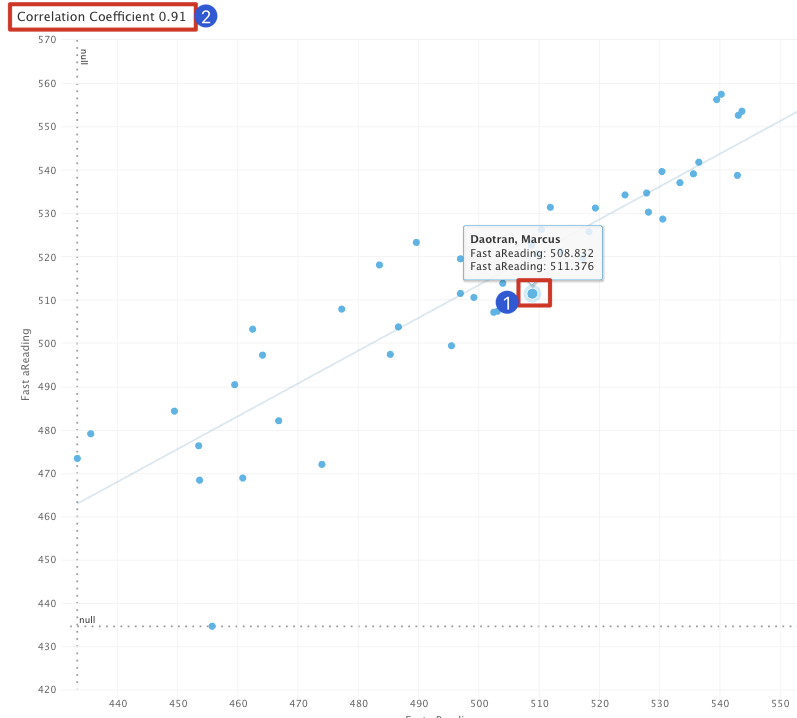The height and width of the screenshot is (718, 797).
Task: Click the y-axis tick label 460
Action: click(47, 517)
